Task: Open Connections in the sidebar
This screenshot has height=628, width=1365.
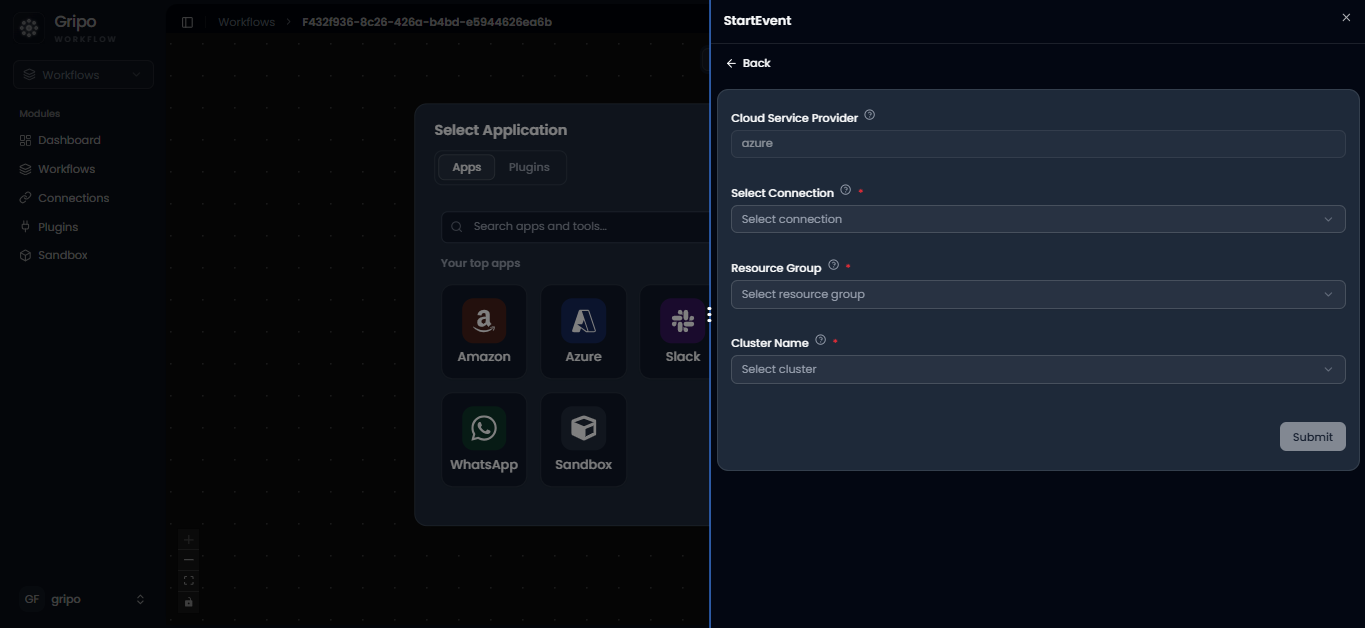Action: 73,198
